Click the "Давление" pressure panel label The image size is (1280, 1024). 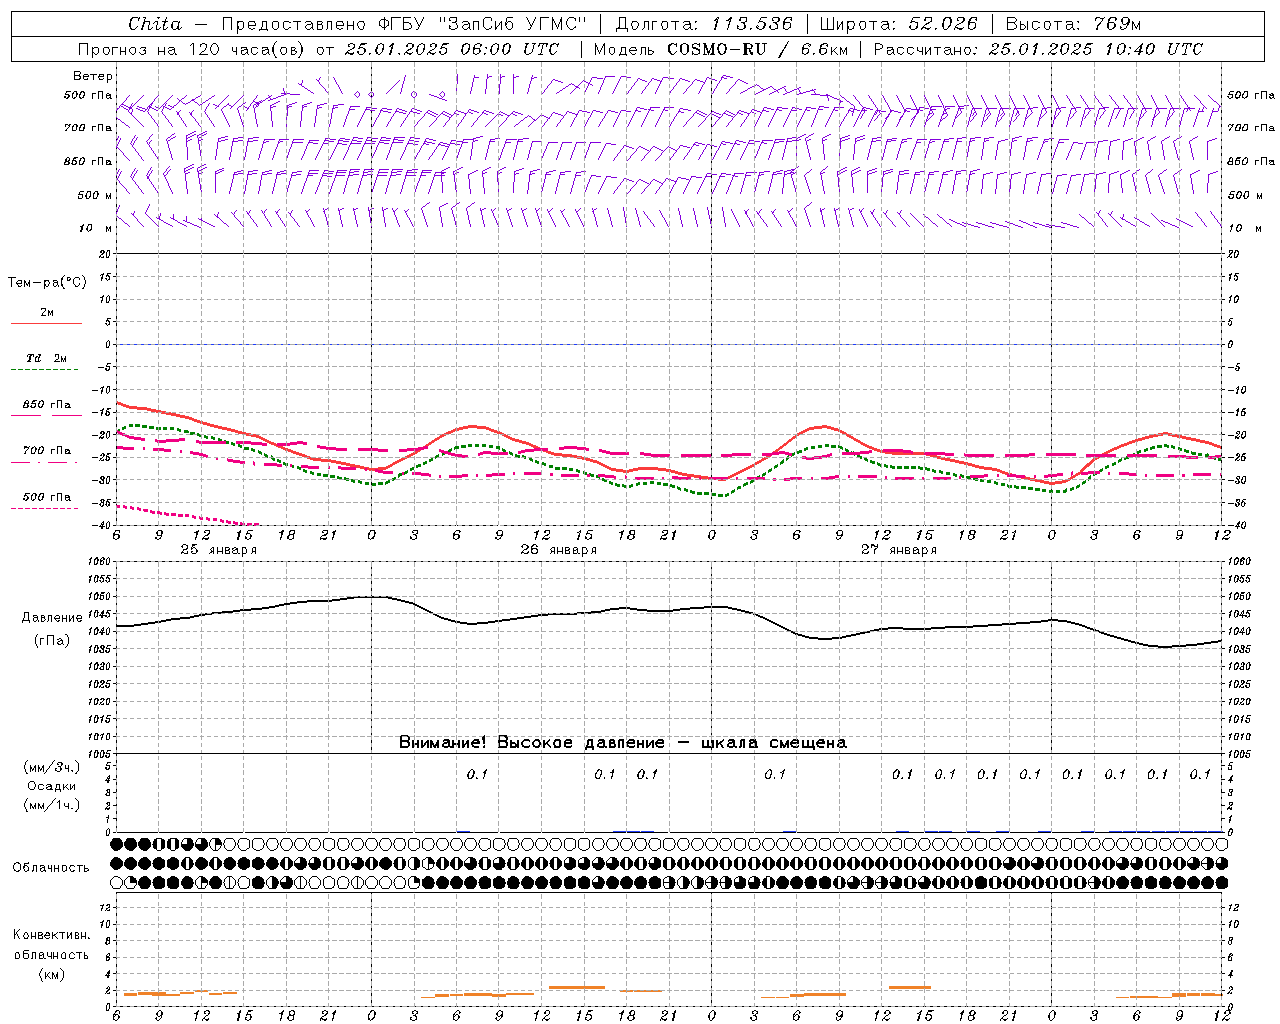[52, 618]
